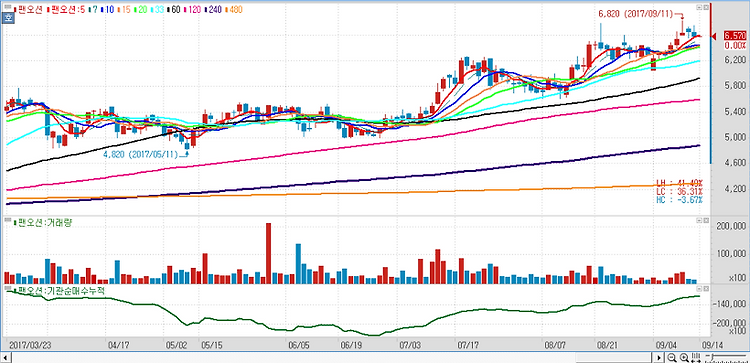Image resolution: width=750 pixels, height=363 pixels.
Task: Collapse the 기관순매수누적 panel
Action: [x=699, y=289]
